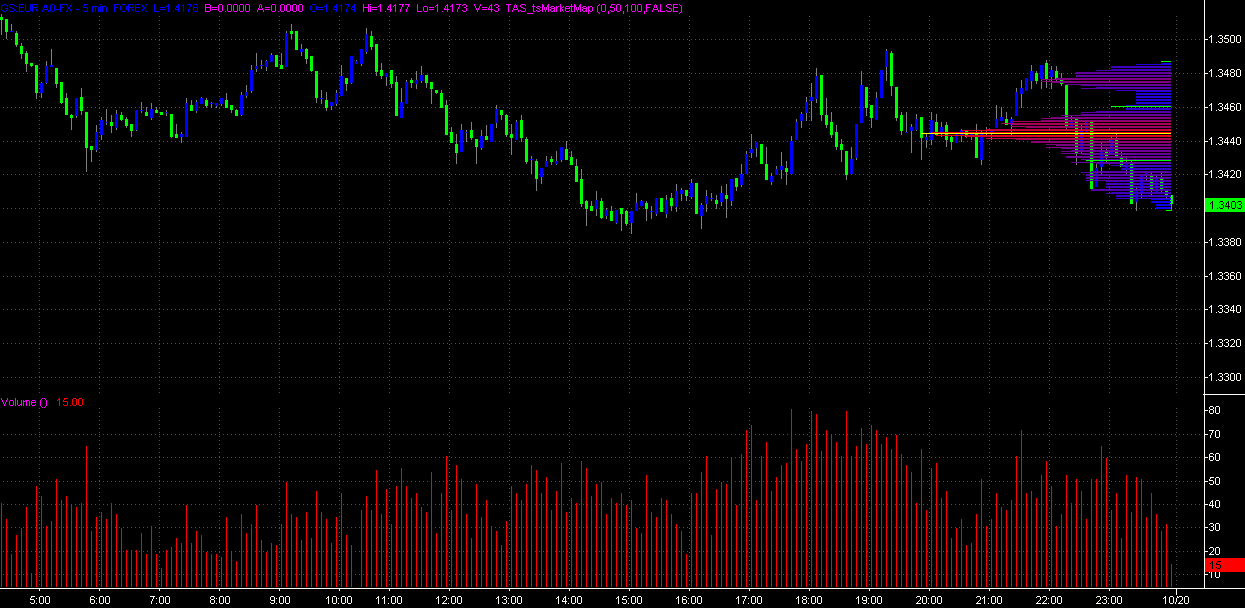
Task: Click the 5:00 time axis label
Action: coord(39,600)
